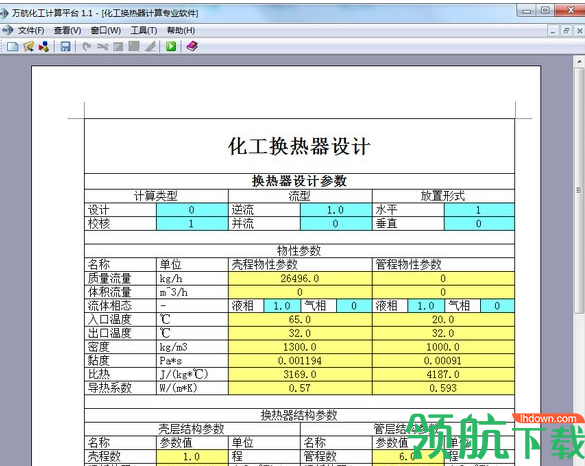Open the 窗口(W) menu

point(106,31)
